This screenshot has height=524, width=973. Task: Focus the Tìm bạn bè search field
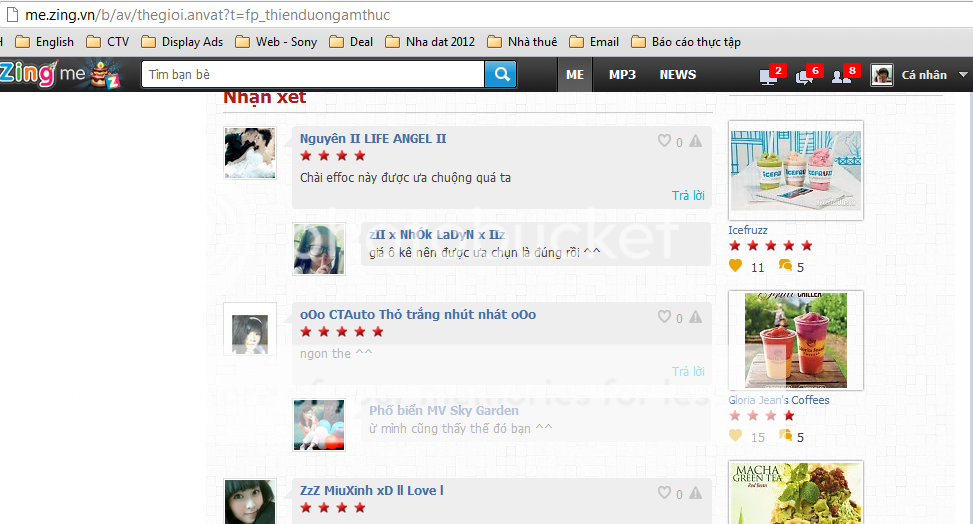[x=312, y=75]
